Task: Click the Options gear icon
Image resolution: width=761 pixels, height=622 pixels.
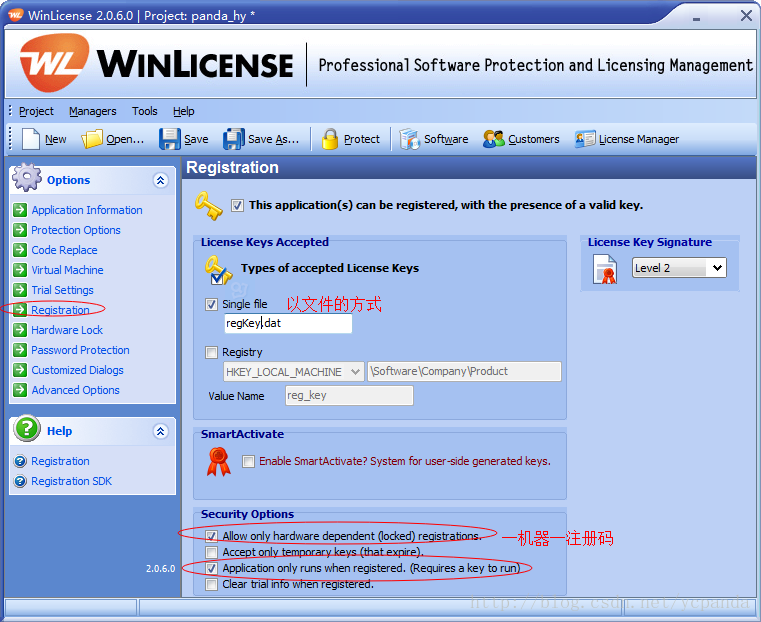Action: 27,178
